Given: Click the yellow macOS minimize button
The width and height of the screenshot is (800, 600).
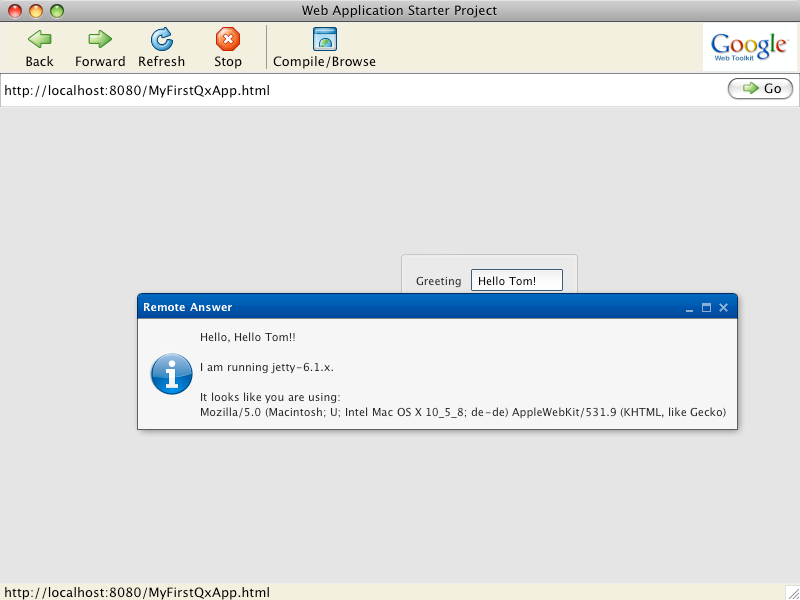Looking at the screenshot, I should coord(36,11).
